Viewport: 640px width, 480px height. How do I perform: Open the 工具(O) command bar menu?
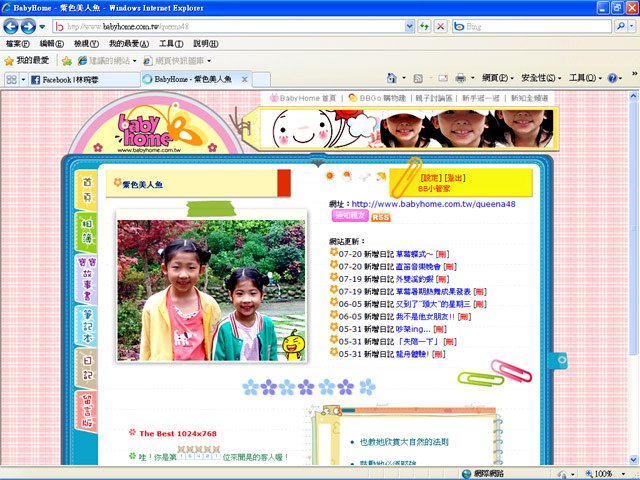(585, 78)
